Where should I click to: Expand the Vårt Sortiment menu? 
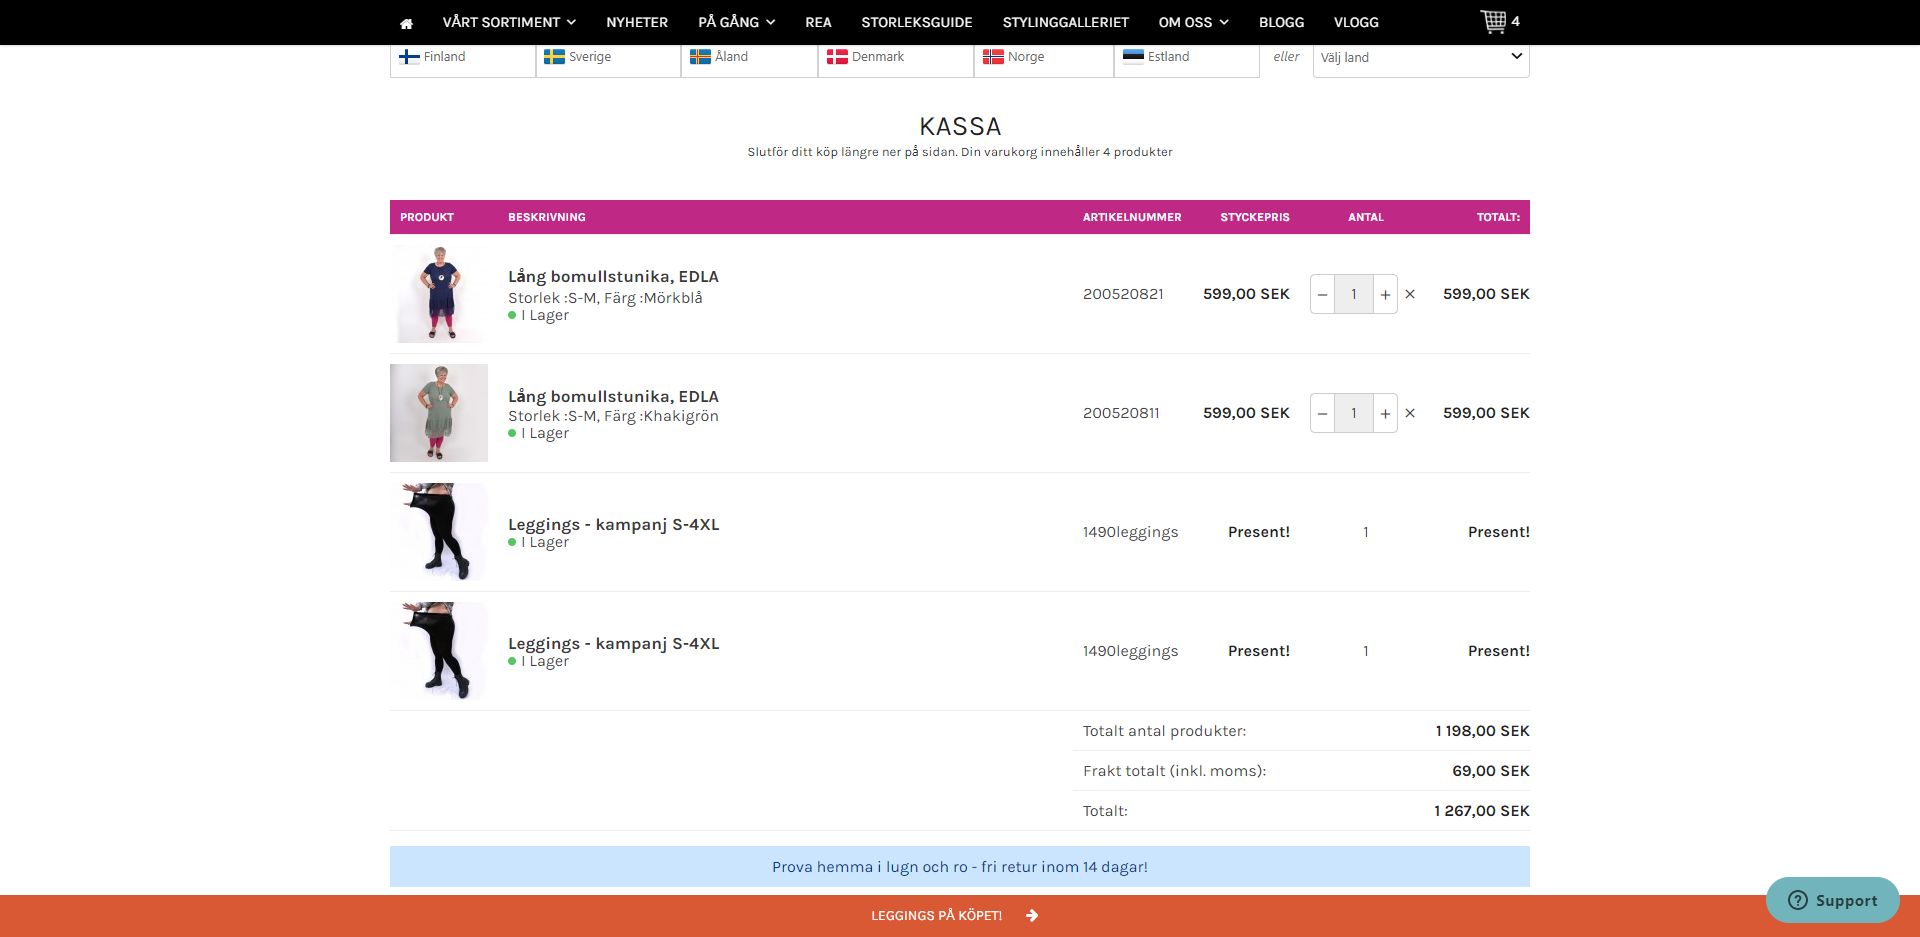[x=509, y=22]
